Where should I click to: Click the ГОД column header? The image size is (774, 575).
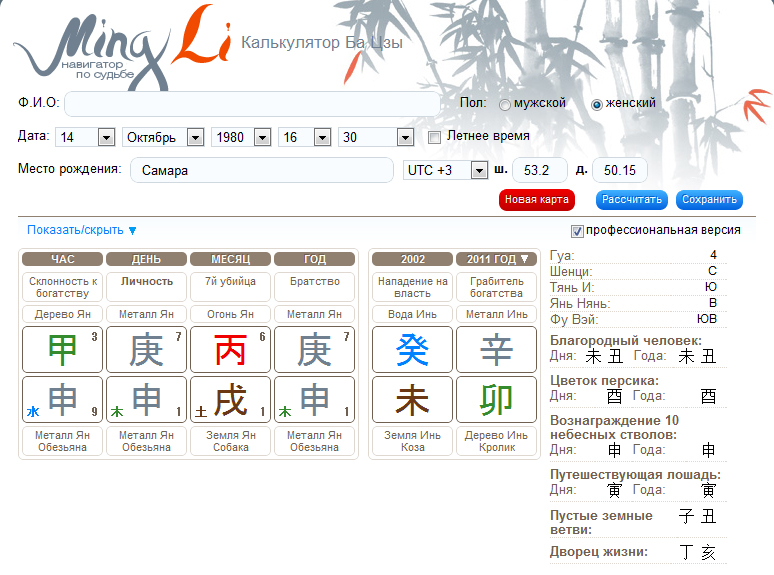point(314,259)
